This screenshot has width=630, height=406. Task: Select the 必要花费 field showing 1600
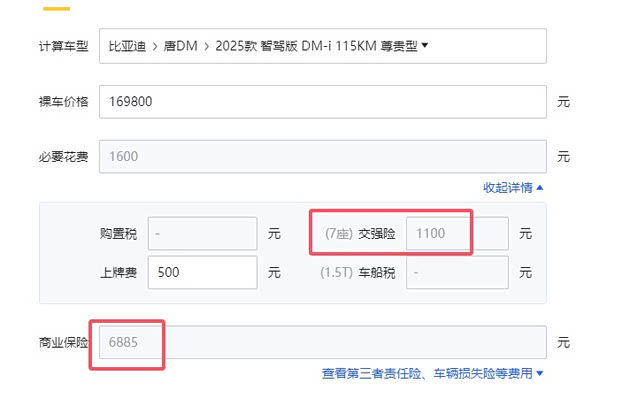pyautogui.click(x=321, y=156)
